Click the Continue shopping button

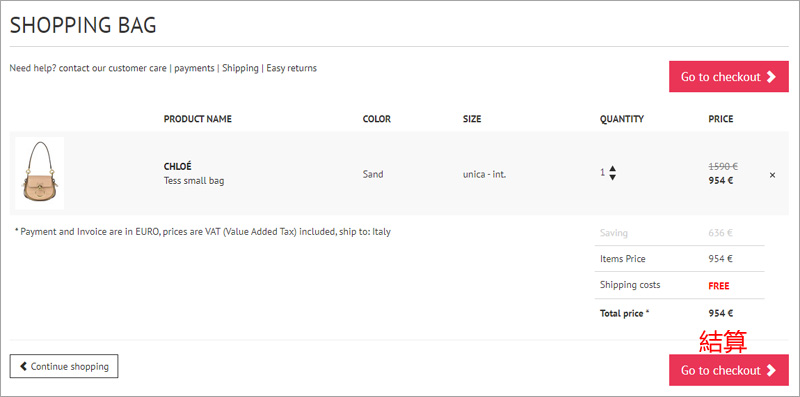tap(64, 366)
